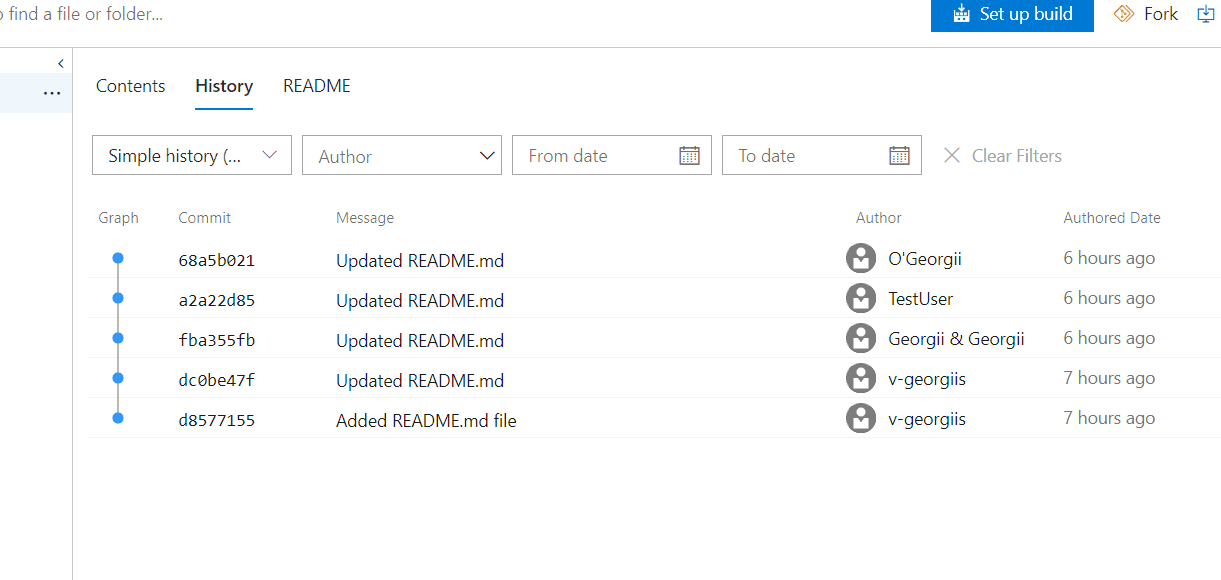Viewport: 1221px width, 580px height.
Task: Open the more options ellipsis in sidebar
Action: tap(52, 93)
